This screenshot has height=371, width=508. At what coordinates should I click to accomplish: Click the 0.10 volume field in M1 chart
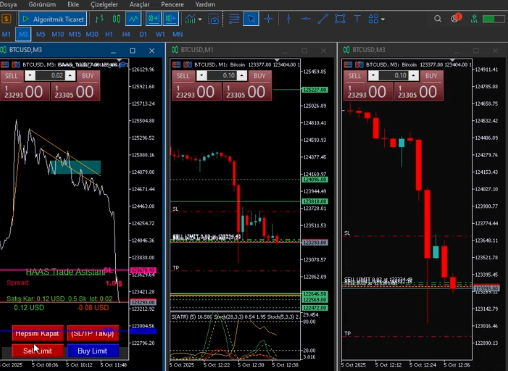click(x=222, y=76)
